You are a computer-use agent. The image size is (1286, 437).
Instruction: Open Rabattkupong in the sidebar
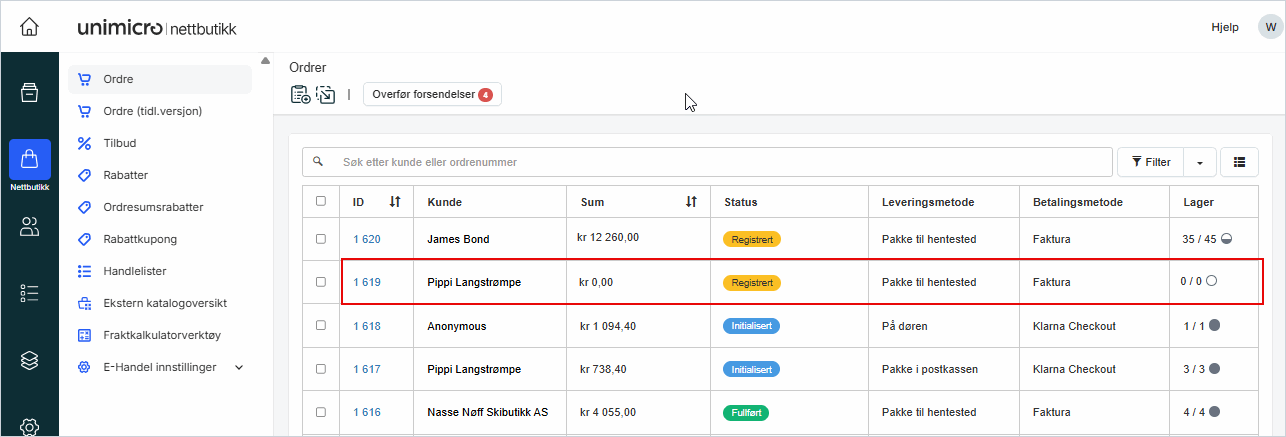click(139, 239)
